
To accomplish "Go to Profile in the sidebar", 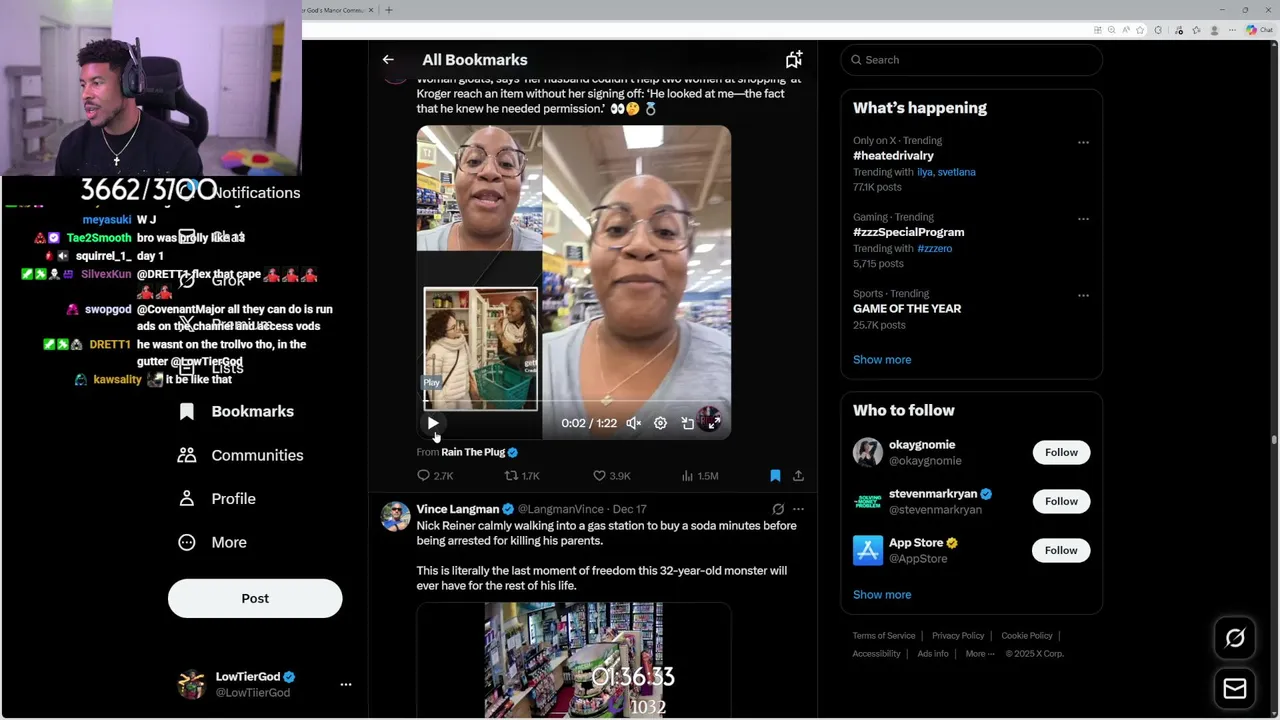I will (x=217, y=498).
